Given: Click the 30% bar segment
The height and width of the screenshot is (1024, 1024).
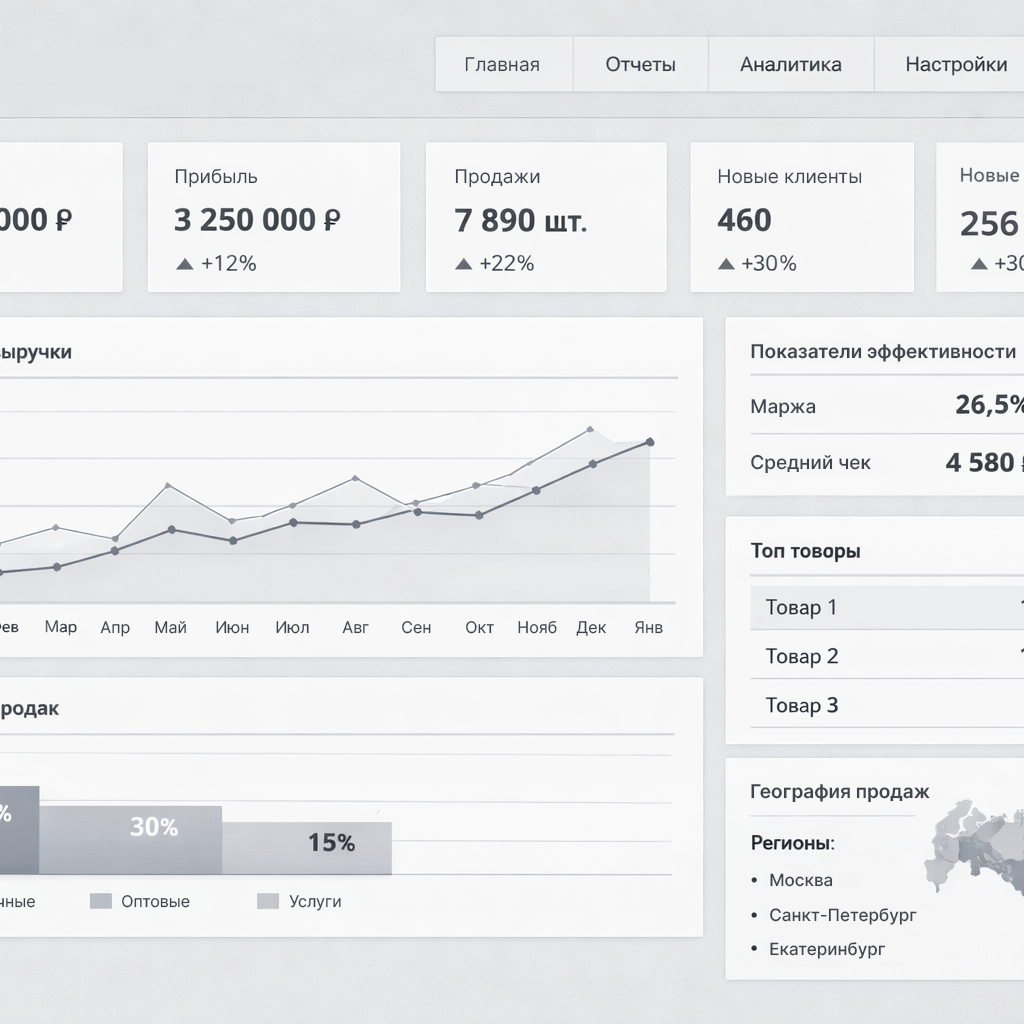Looking at the screenshot, I should [131, 840].
